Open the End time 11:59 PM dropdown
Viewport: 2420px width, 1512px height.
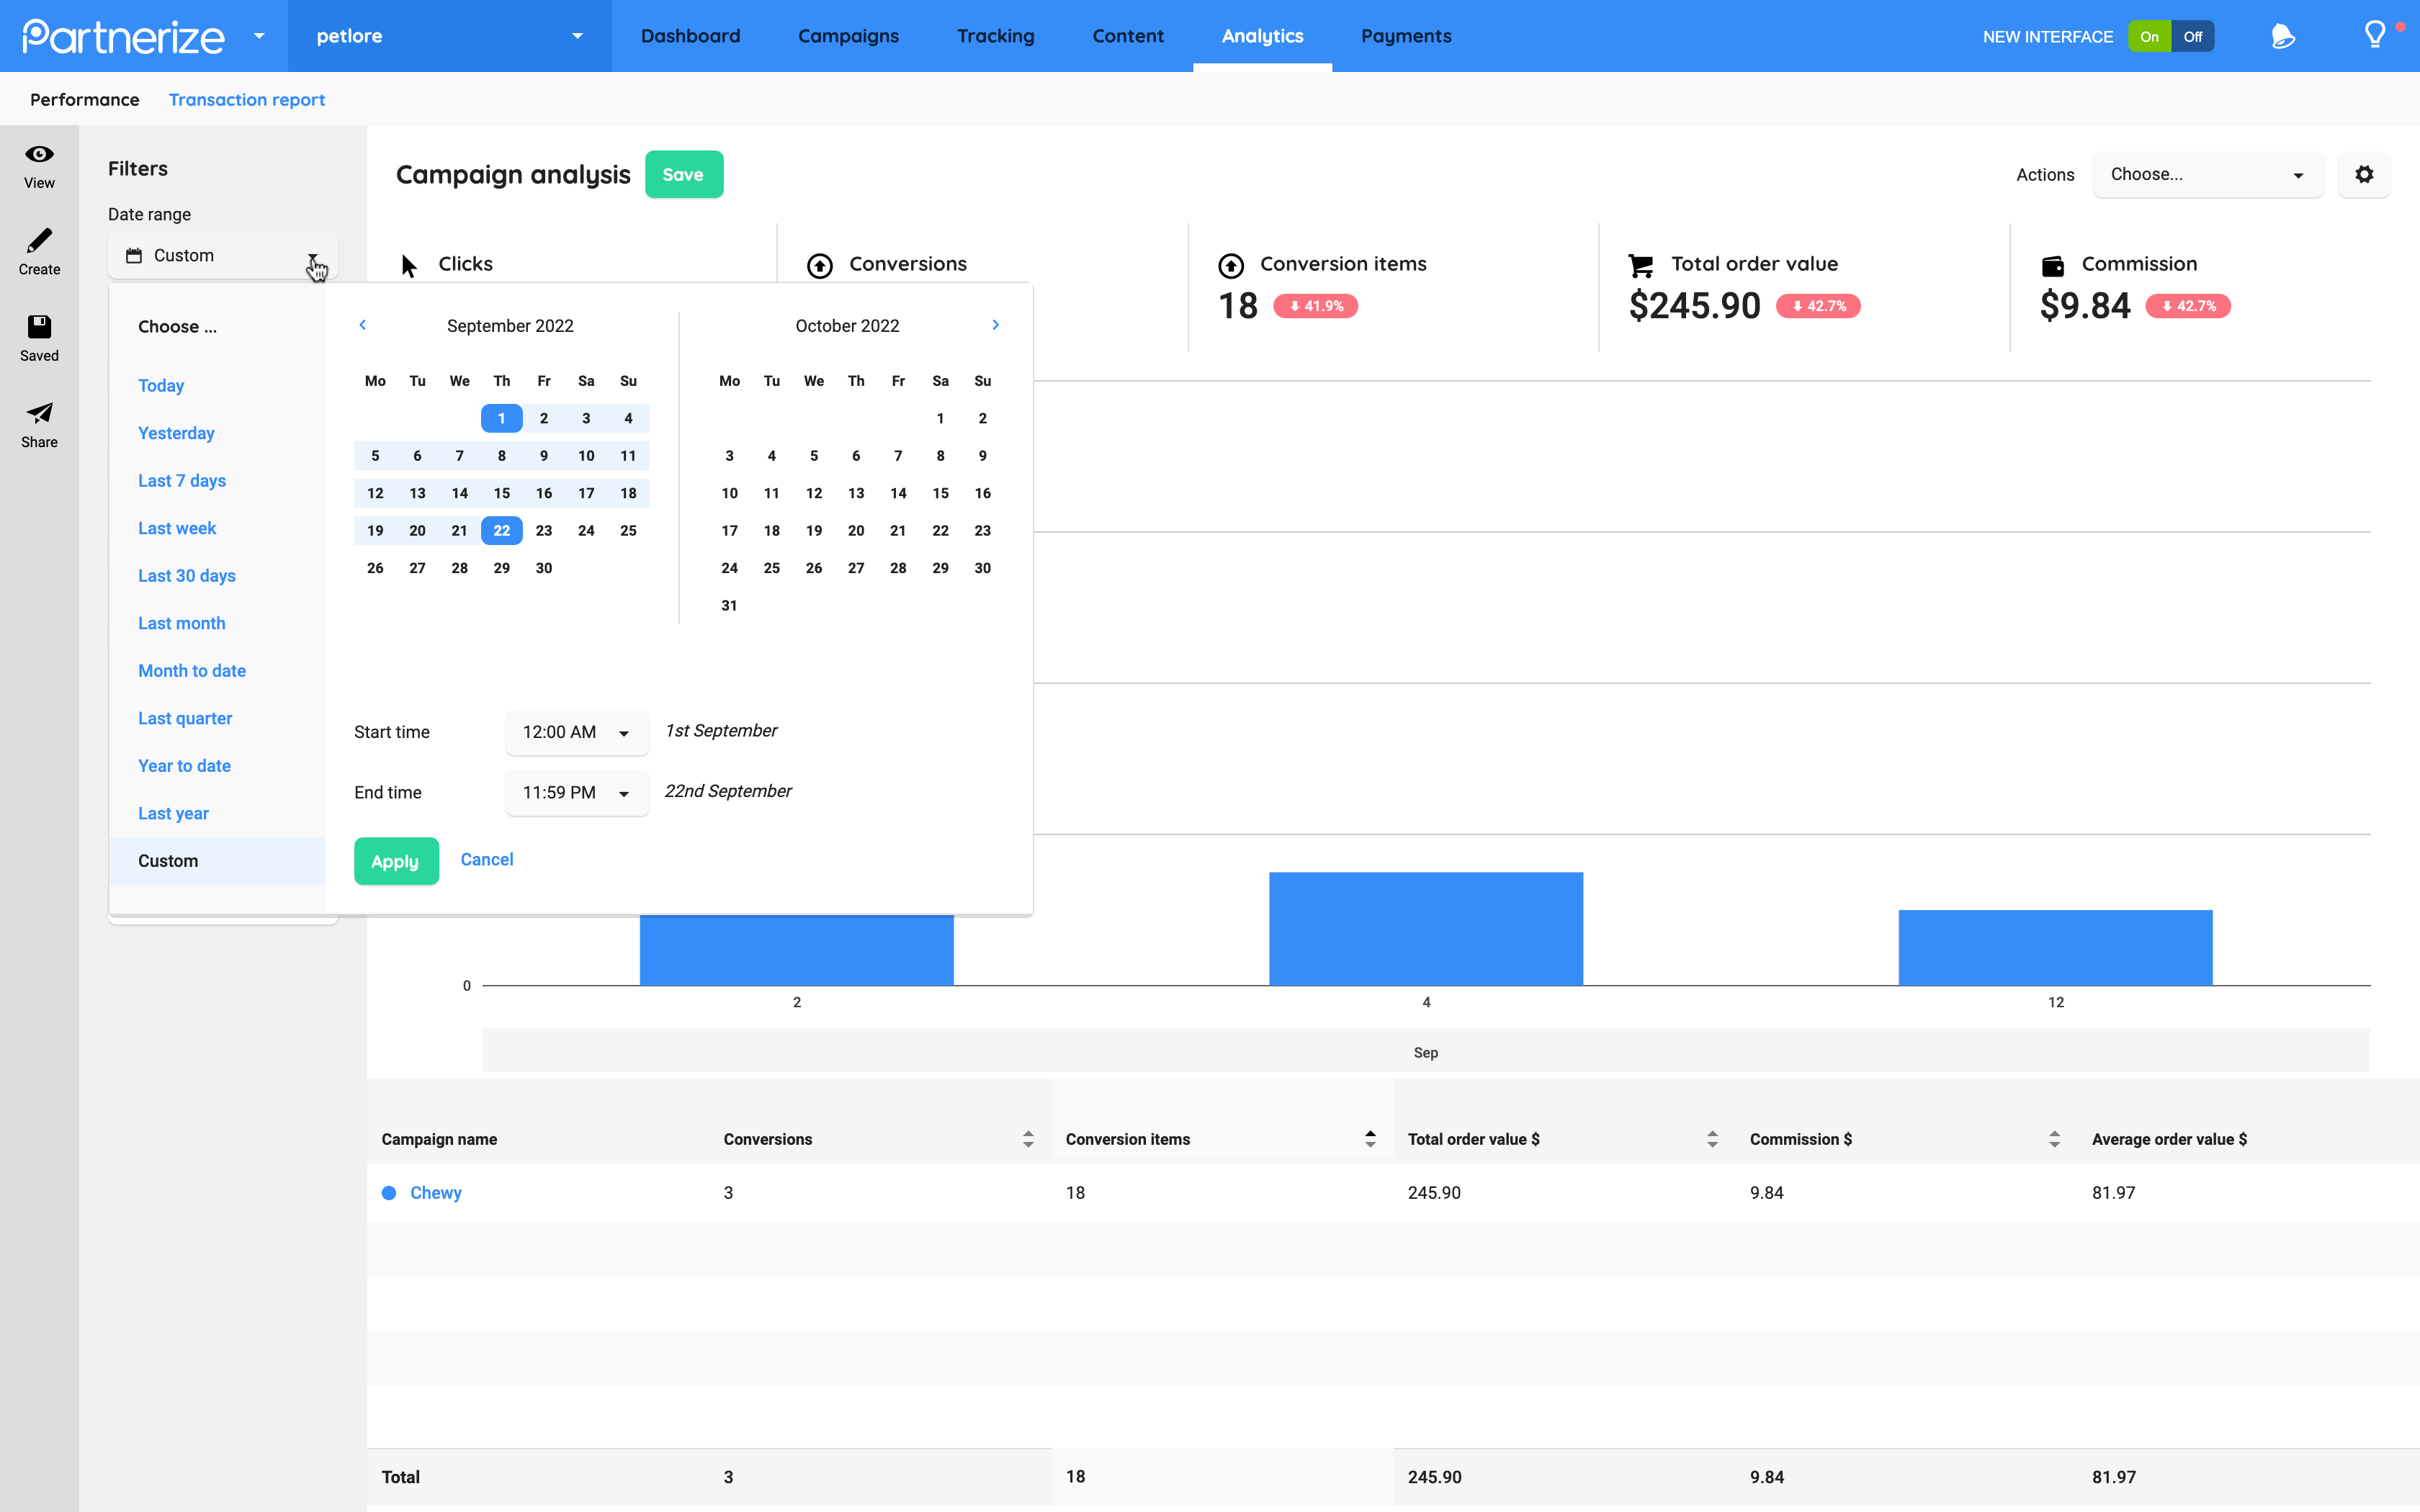pos(577,793)
